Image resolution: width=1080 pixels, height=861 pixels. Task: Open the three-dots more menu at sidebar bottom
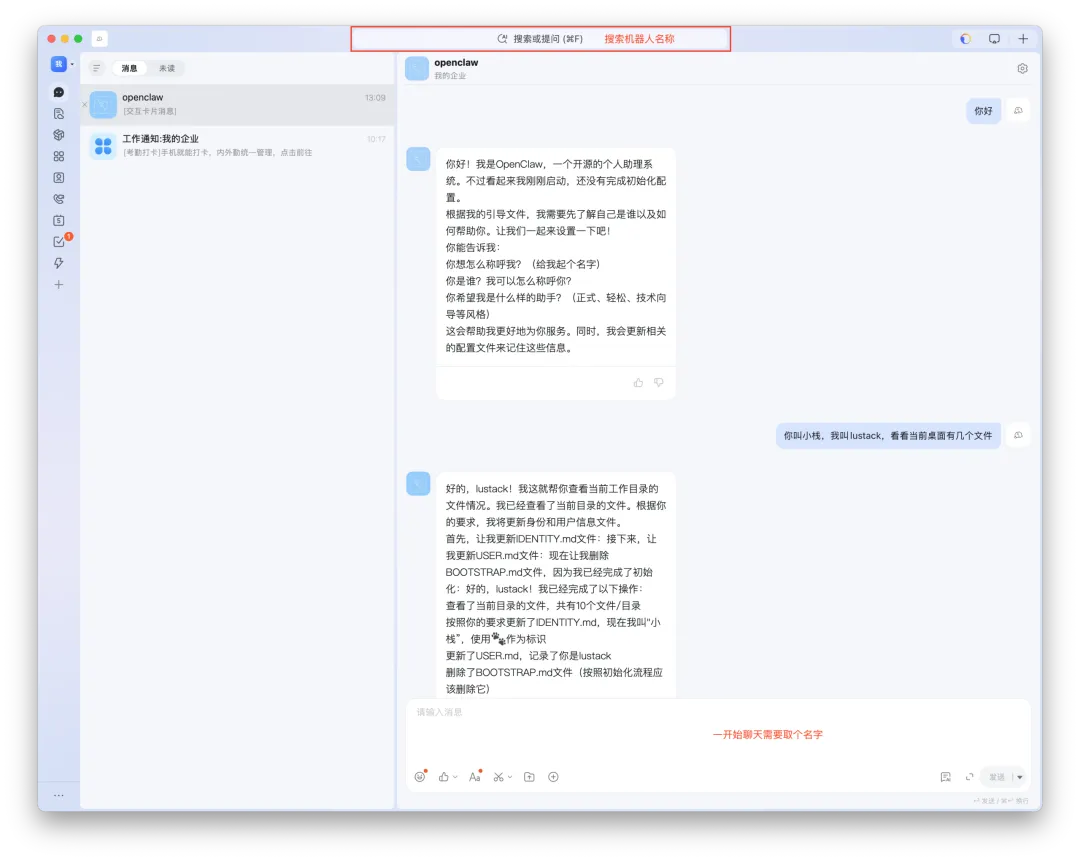coord(59,796)
